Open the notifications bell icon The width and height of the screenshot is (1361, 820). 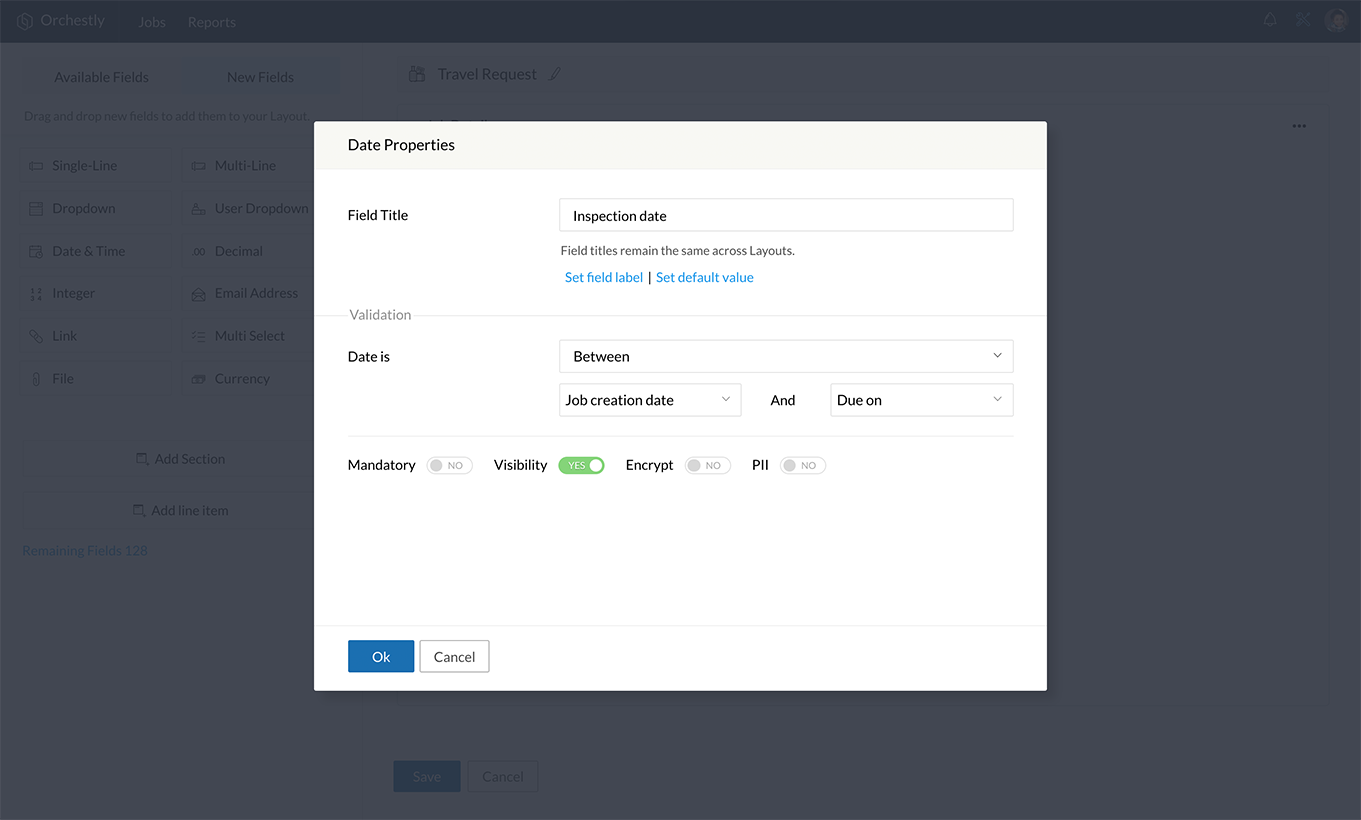click(x=1270, y=19)
